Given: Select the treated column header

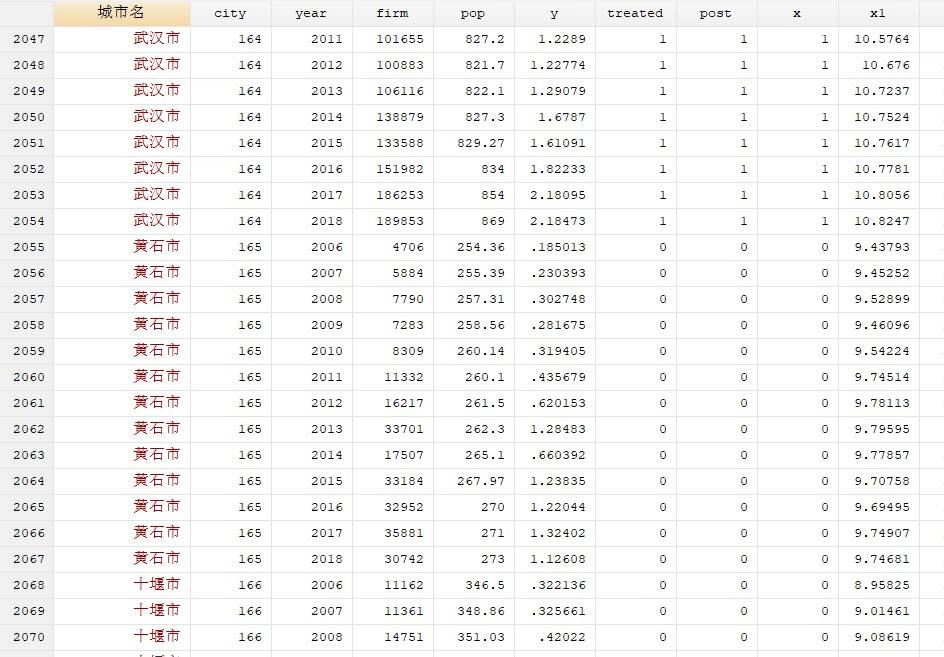Looking at the screenshot, I should point(635,13).
